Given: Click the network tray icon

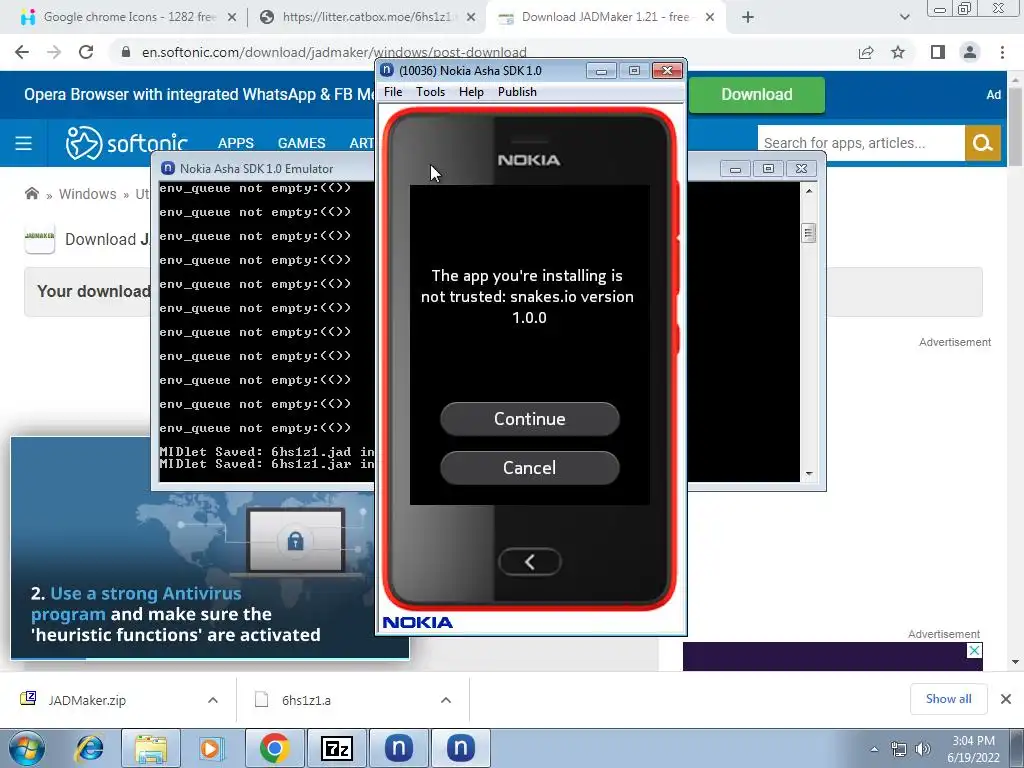Looking at the screenshot, I should pos(899,749).
